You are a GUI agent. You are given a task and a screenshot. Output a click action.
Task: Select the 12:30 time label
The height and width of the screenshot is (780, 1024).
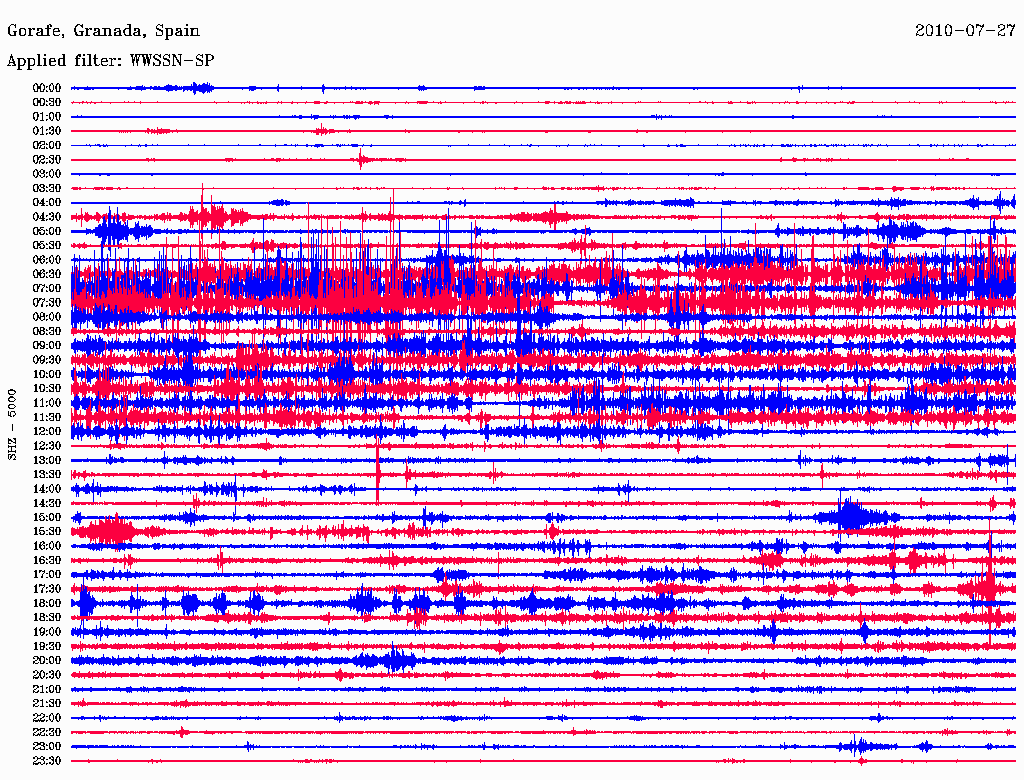tap(46, 446)
